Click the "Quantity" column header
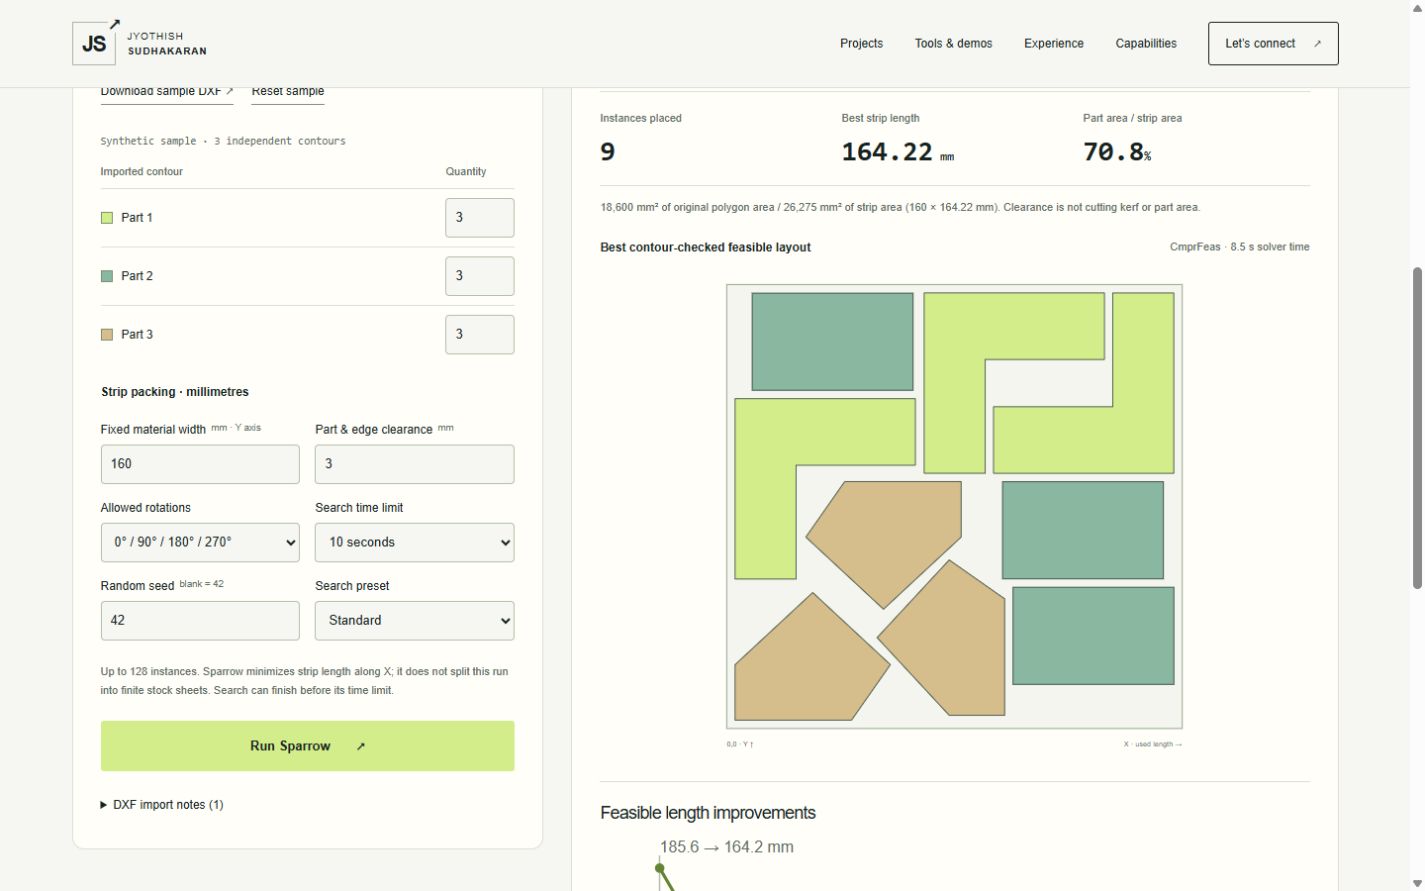1425x891 pixels. click(466, 172)
